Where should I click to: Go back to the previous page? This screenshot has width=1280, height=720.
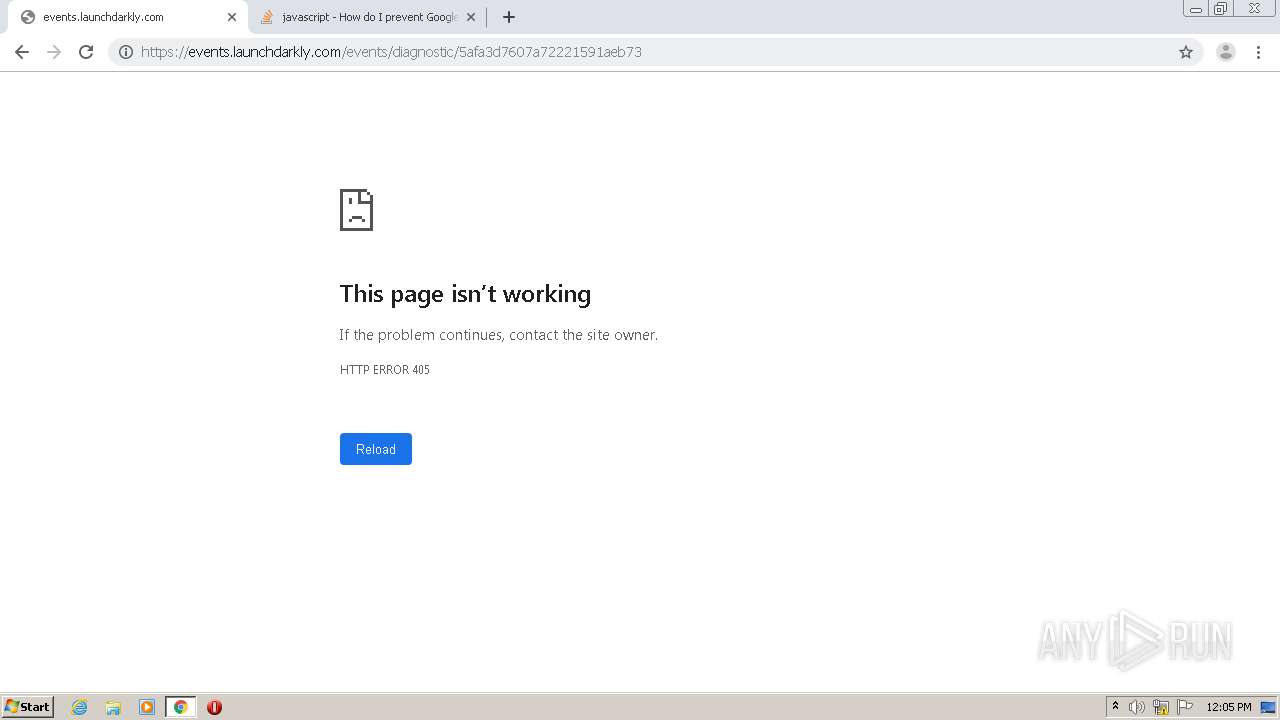(x=22, y=52)
